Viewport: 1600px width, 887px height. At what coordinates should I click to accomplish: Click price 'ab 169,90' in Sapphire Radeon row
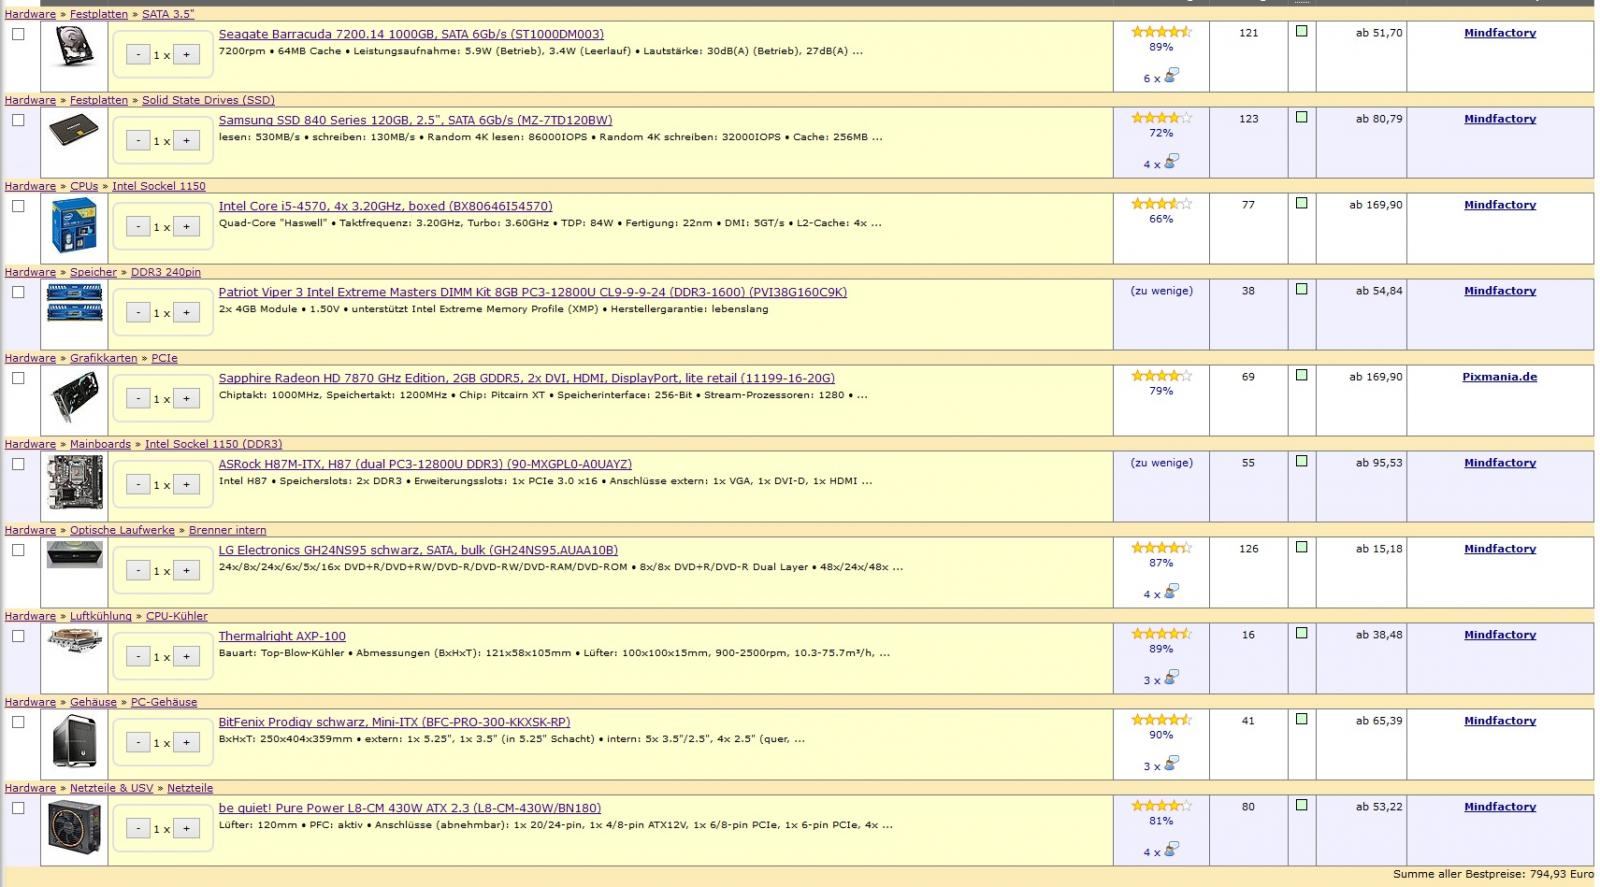click(x=1376, y=377)
